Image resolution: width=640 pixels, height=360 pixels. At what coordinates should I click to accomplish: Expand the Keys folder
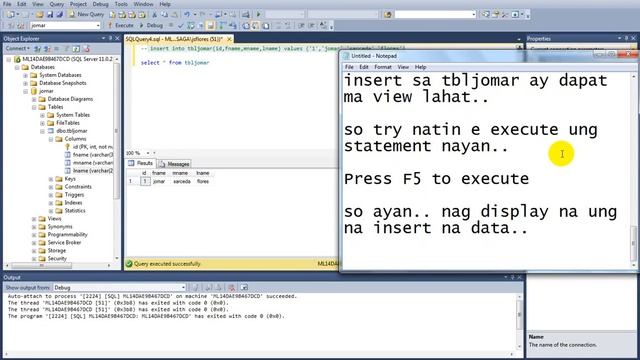click(x=51, y=179)
